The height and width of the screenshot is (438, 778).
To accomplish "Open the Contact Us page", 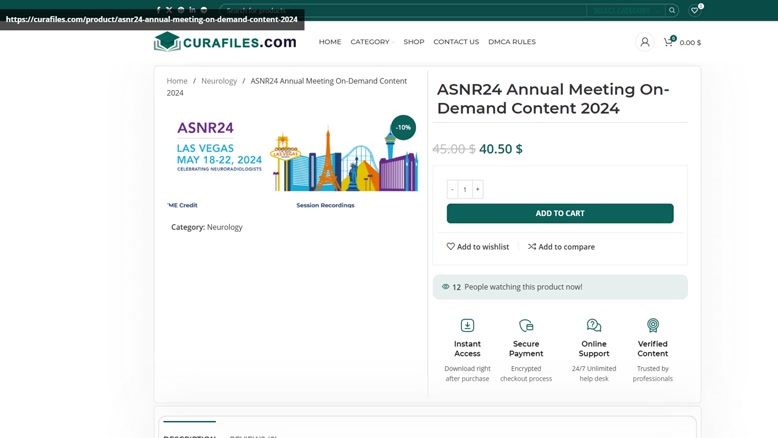I will (456, 42).
